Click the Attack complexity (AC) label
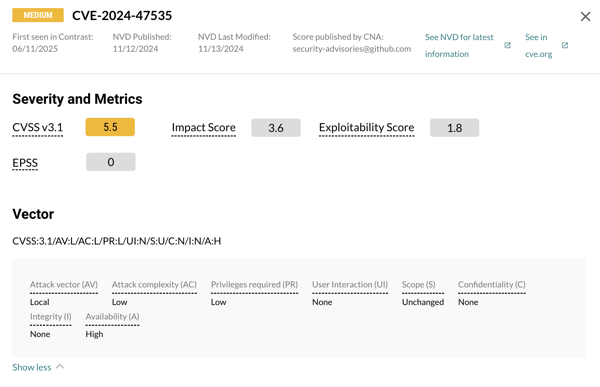This screenshot has height=387, width=600. [154, 284]
